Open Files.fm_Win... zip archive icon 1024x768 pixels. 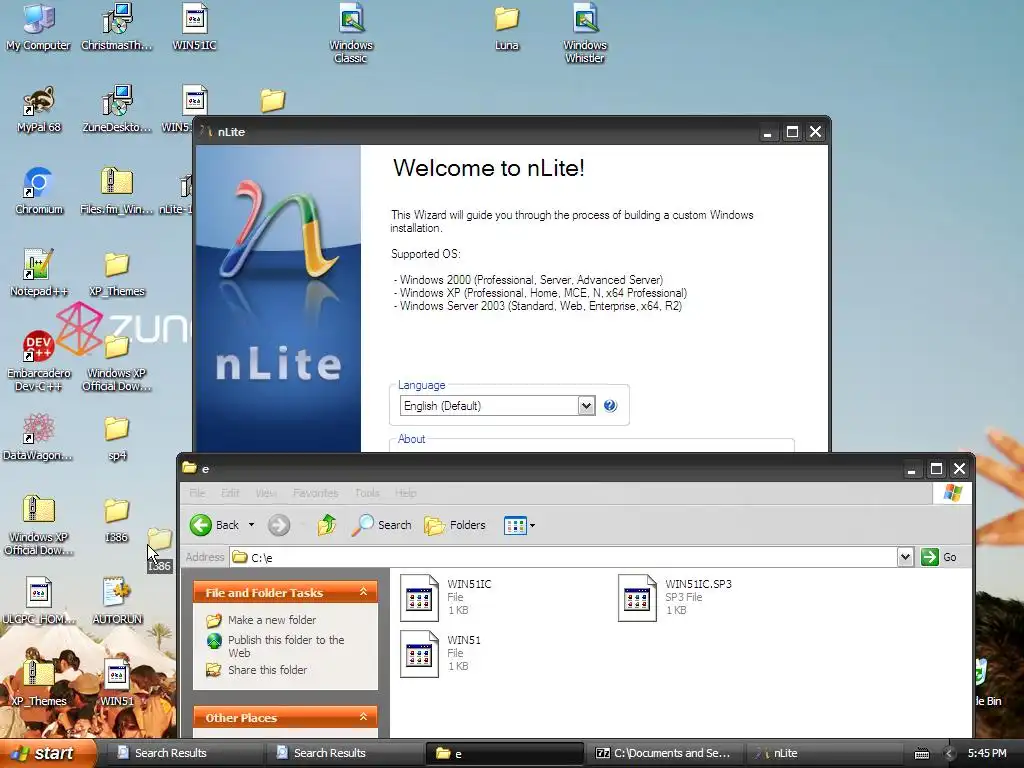coord(117,191)
